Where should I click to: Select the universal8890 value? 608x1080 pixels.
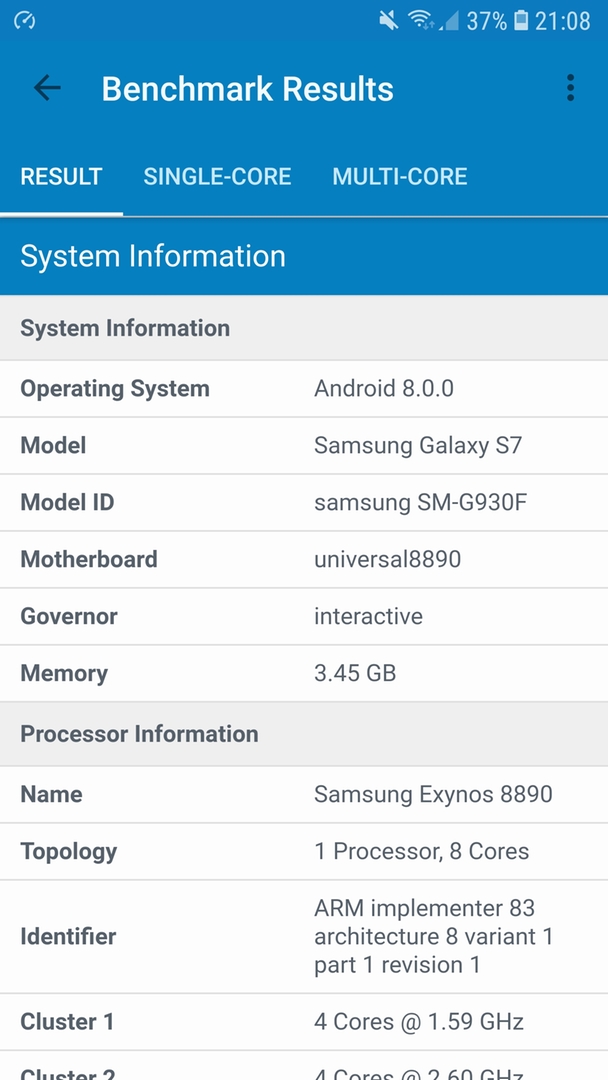388,559
